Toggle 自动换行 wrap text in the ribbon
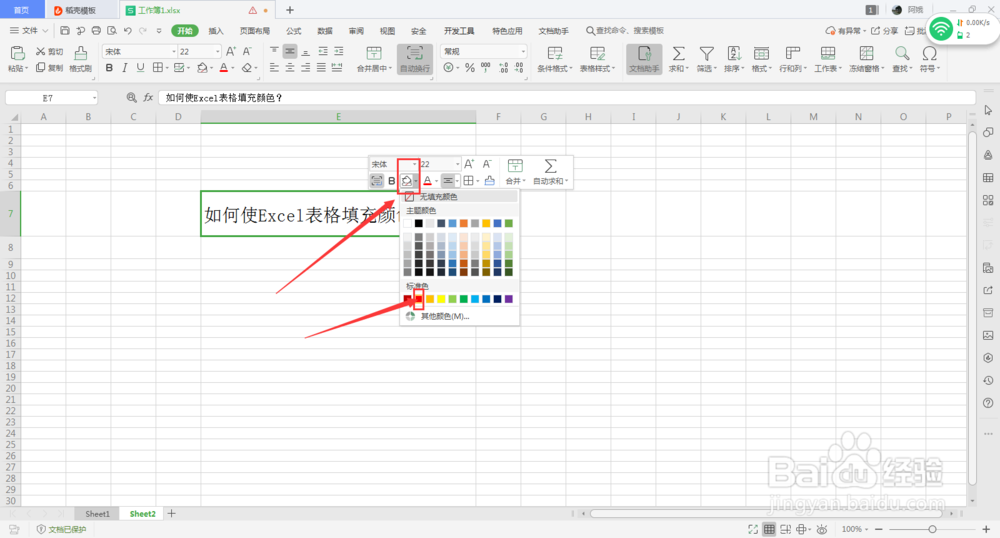Image resolution: width=1000 pixels, height=538 pixels. (x=415, y=59)
